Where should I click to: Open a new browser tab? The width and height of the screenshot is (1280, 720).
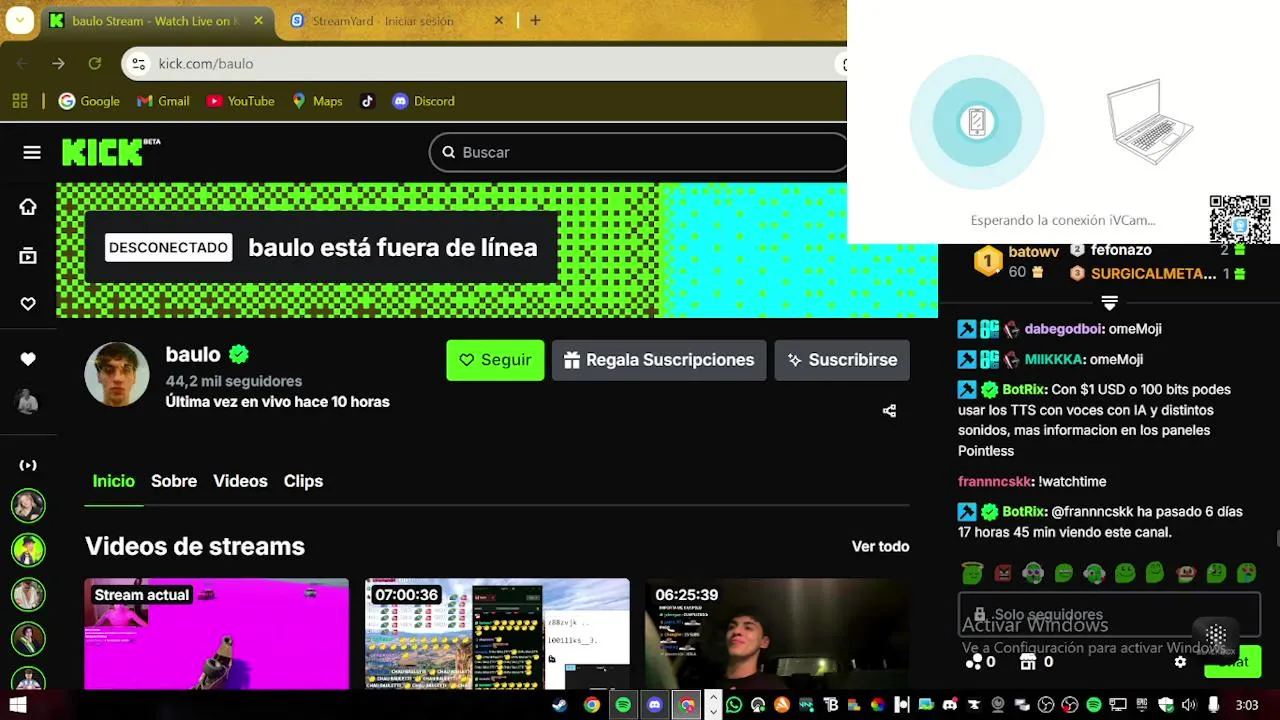pyautogui.click(x=535, y=20)
